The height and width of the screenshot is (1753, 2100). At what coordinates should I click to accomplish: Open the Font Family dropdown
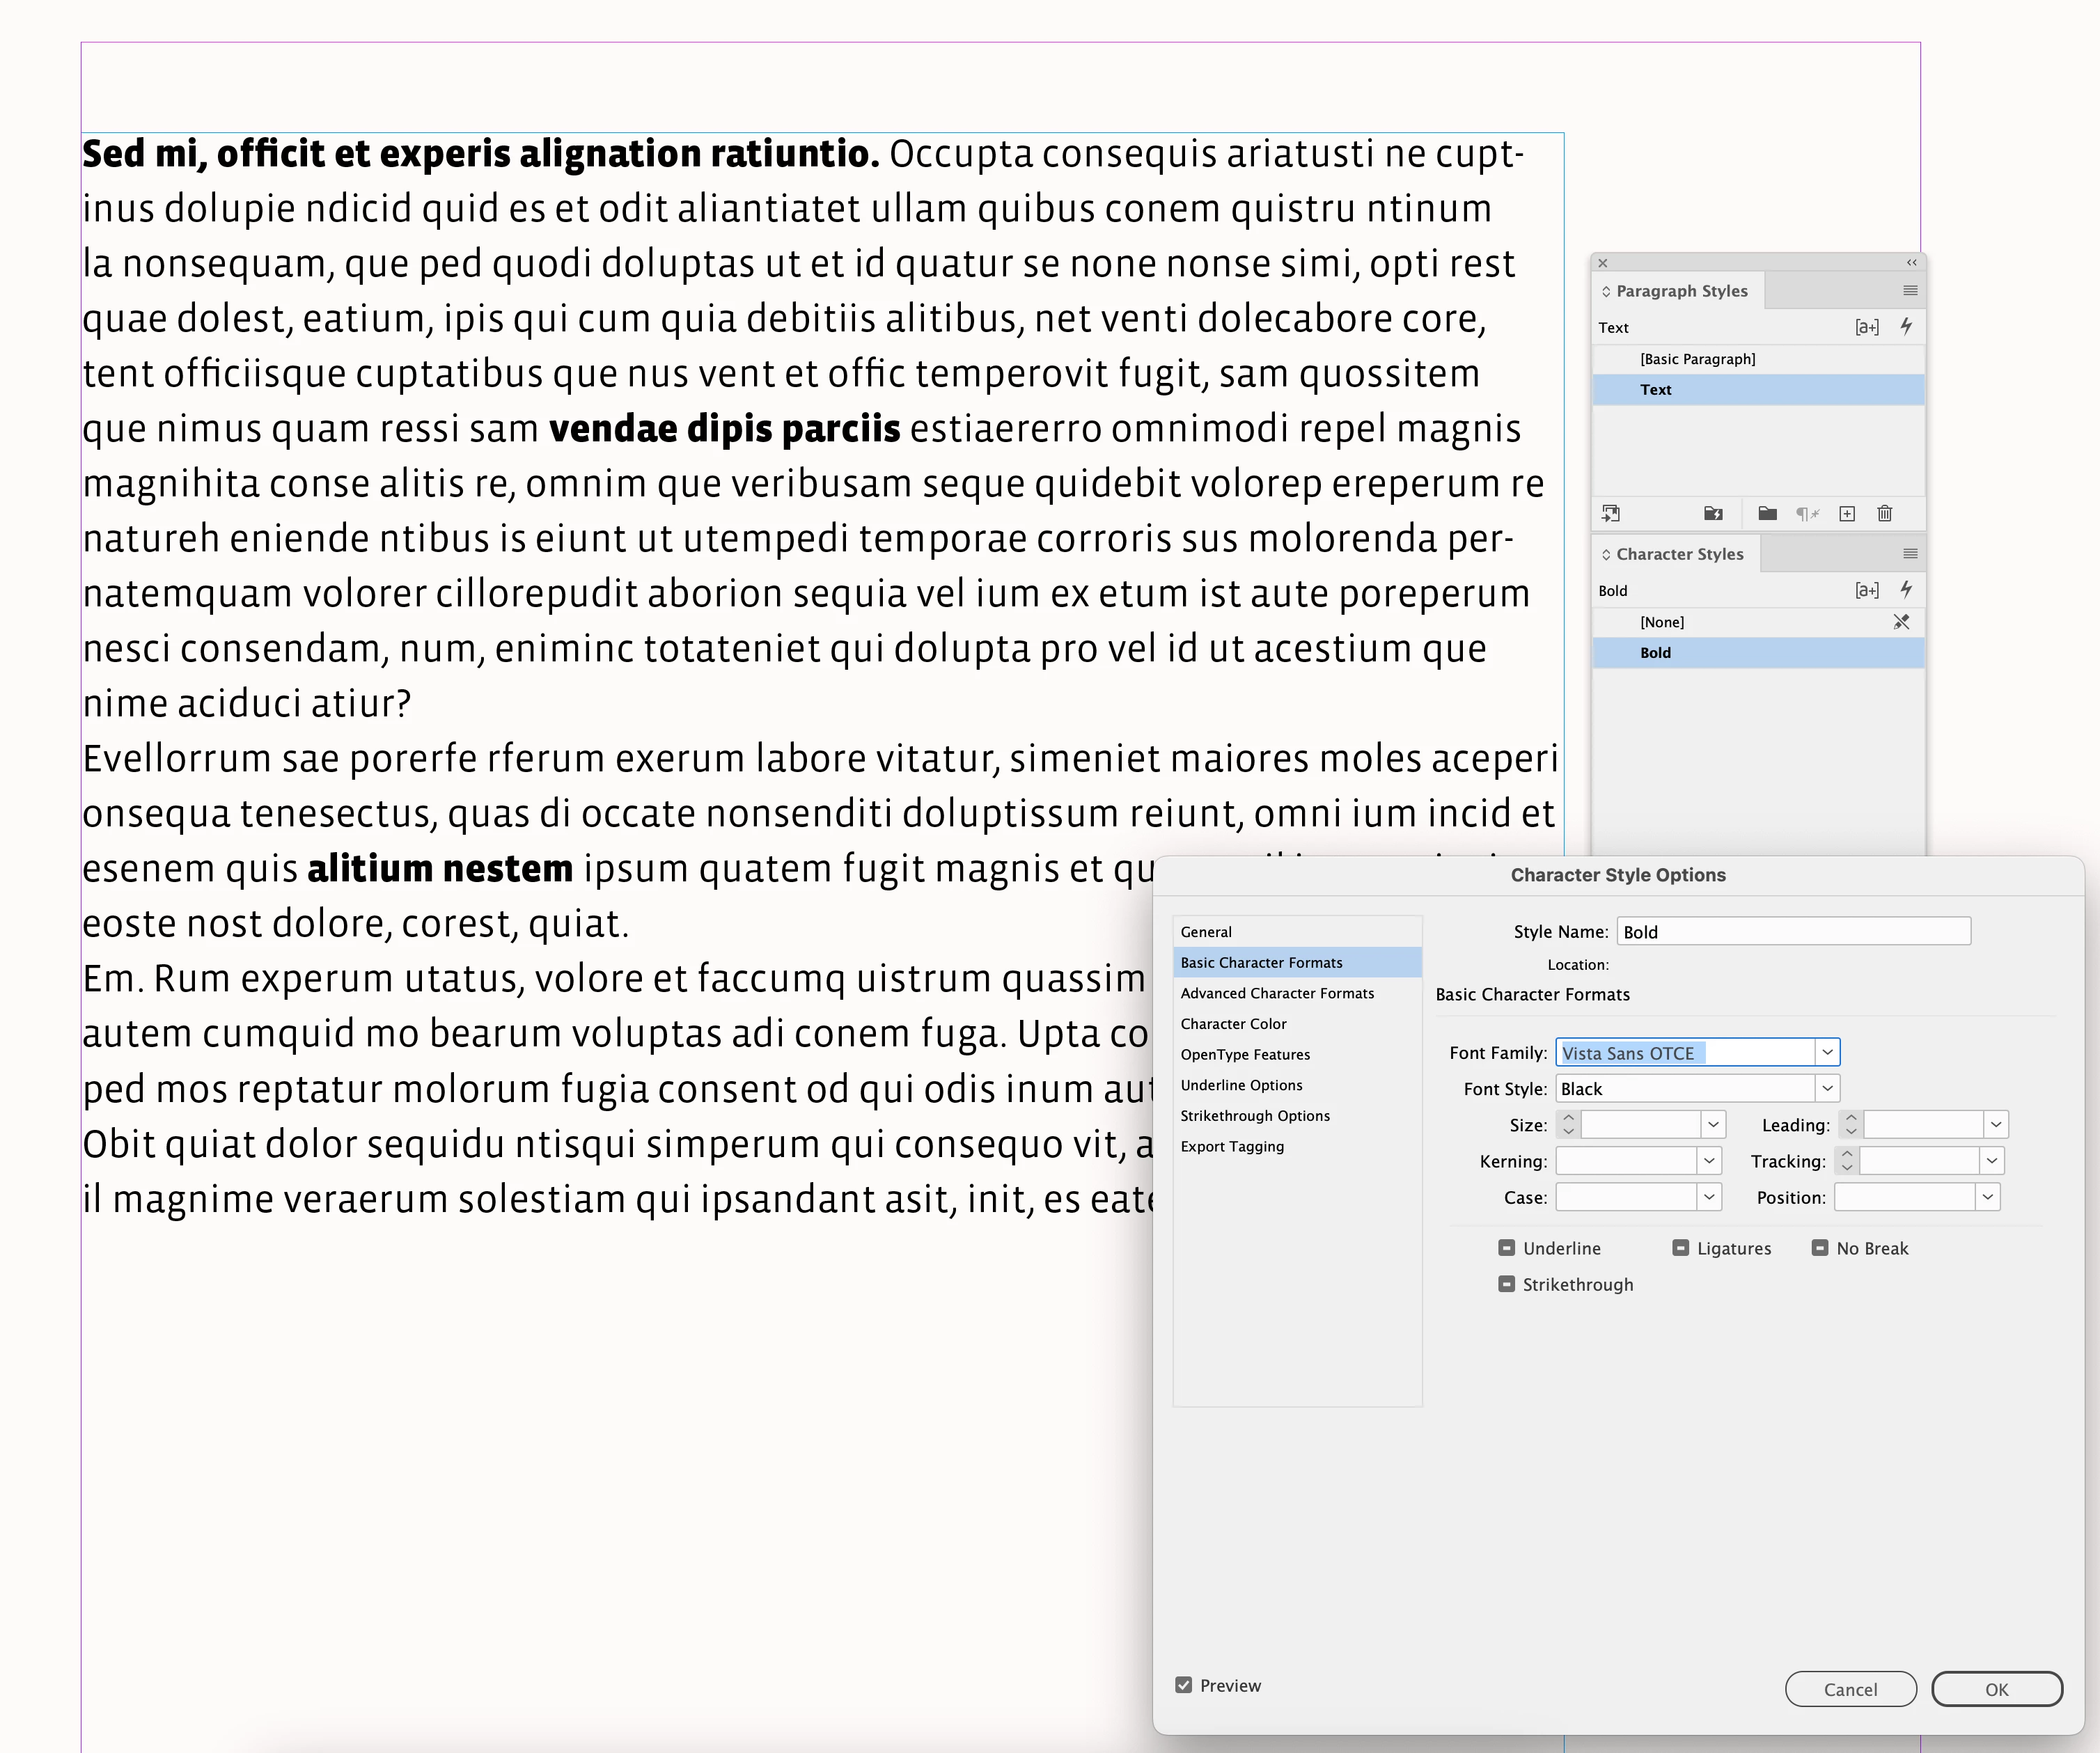(x=1827, y=1053)
